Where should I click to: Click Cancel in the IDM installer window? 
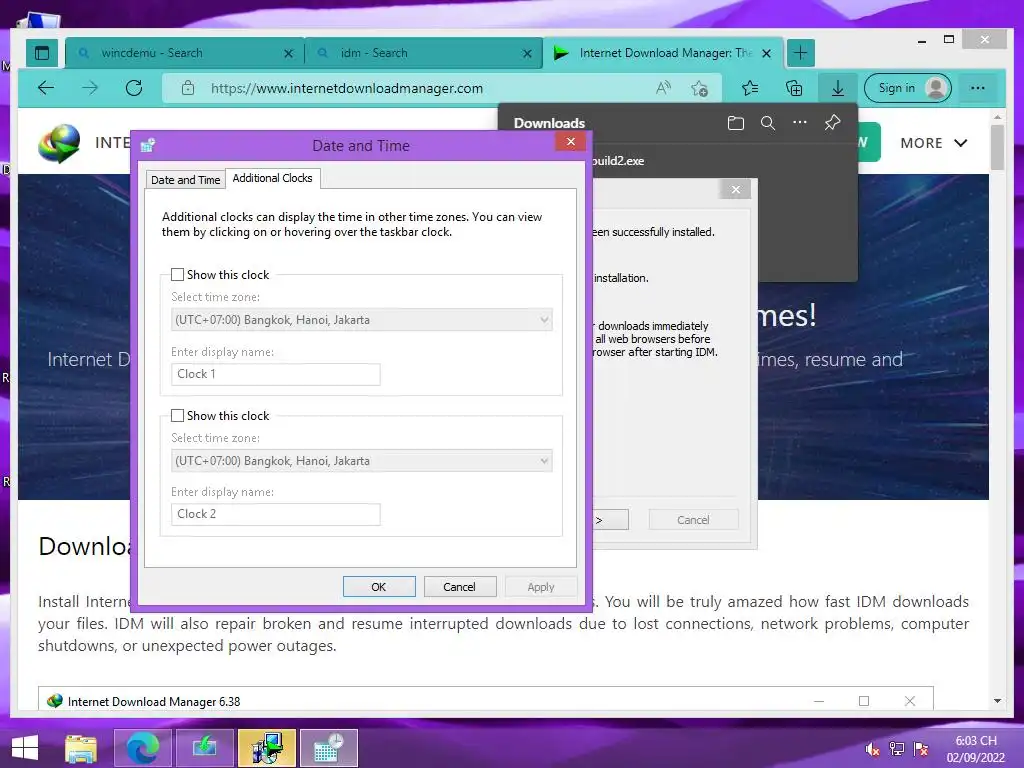click(694, 520)
